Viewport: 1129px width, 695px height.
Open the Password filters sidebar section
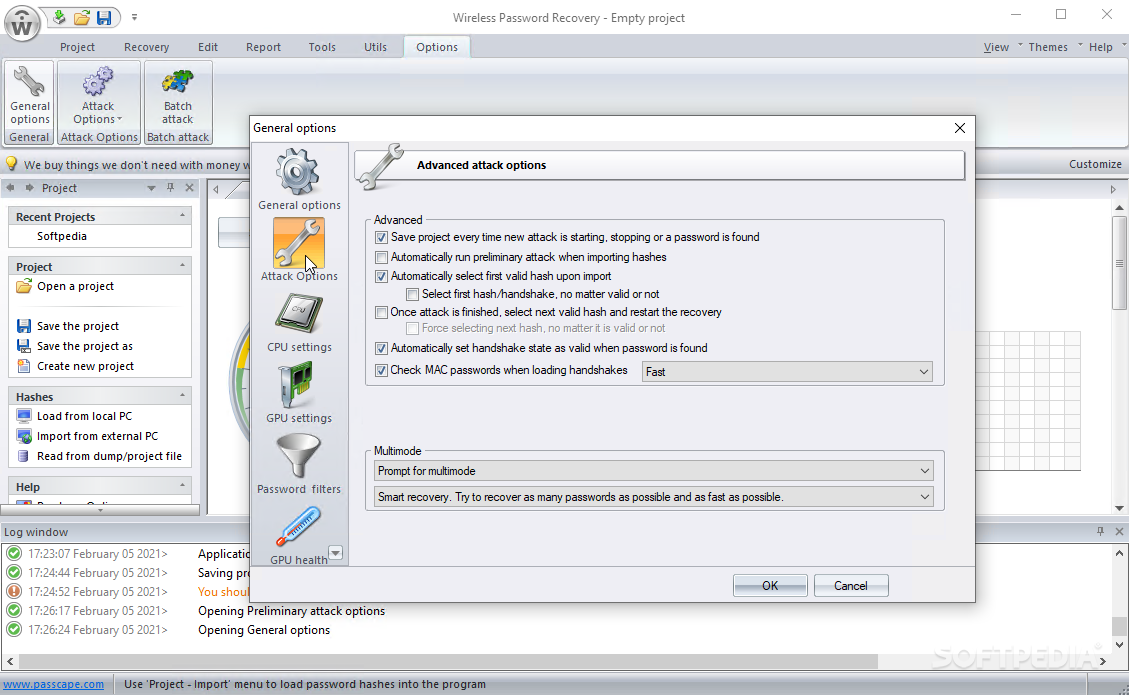click(x=299, y=463)
